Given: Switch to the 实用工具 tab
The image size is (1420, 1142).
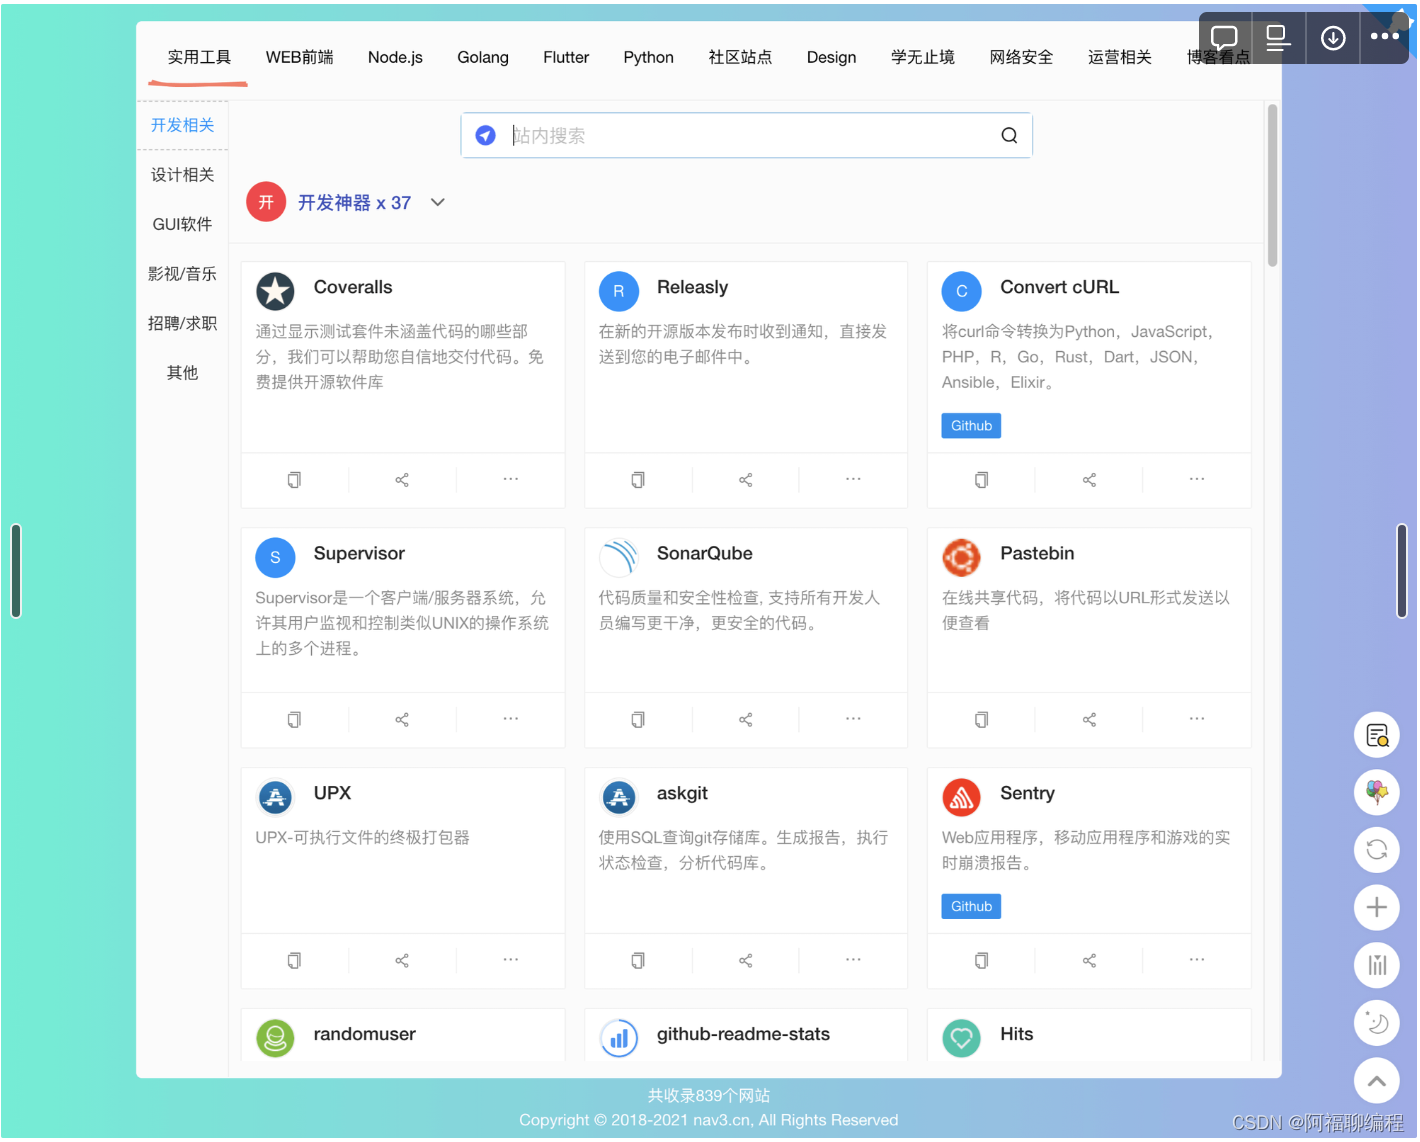Looking at the screenshot, I should (x=199, y=58).
